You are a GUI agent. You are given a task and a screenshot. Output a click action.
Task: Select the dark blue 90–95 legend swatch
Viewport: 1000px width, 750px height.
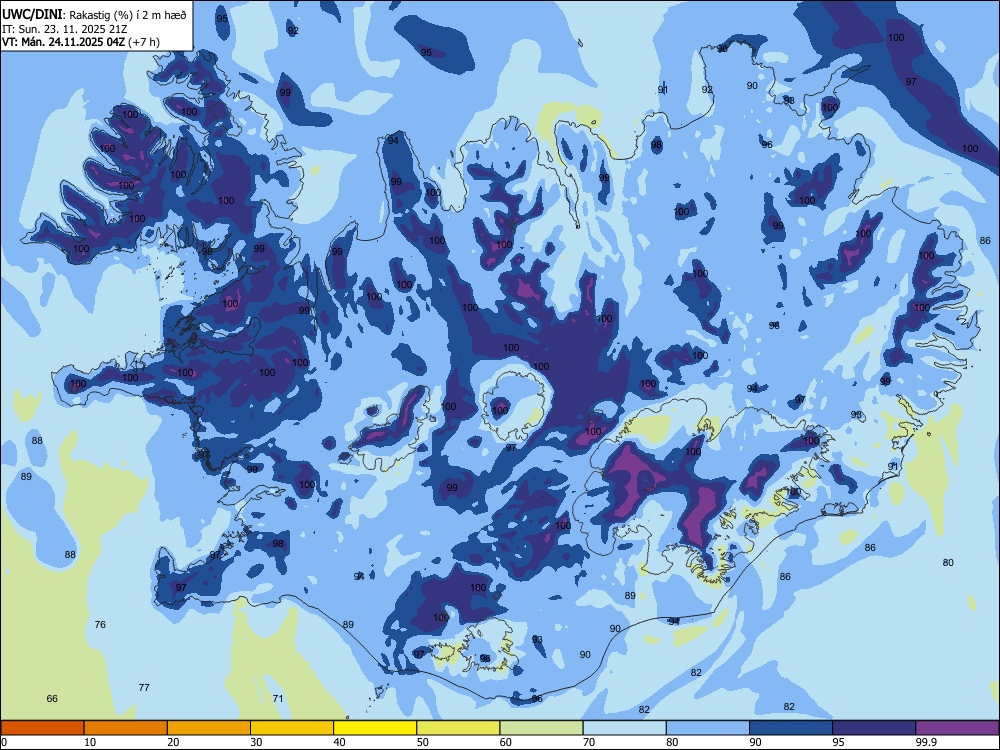pos(791,728)
